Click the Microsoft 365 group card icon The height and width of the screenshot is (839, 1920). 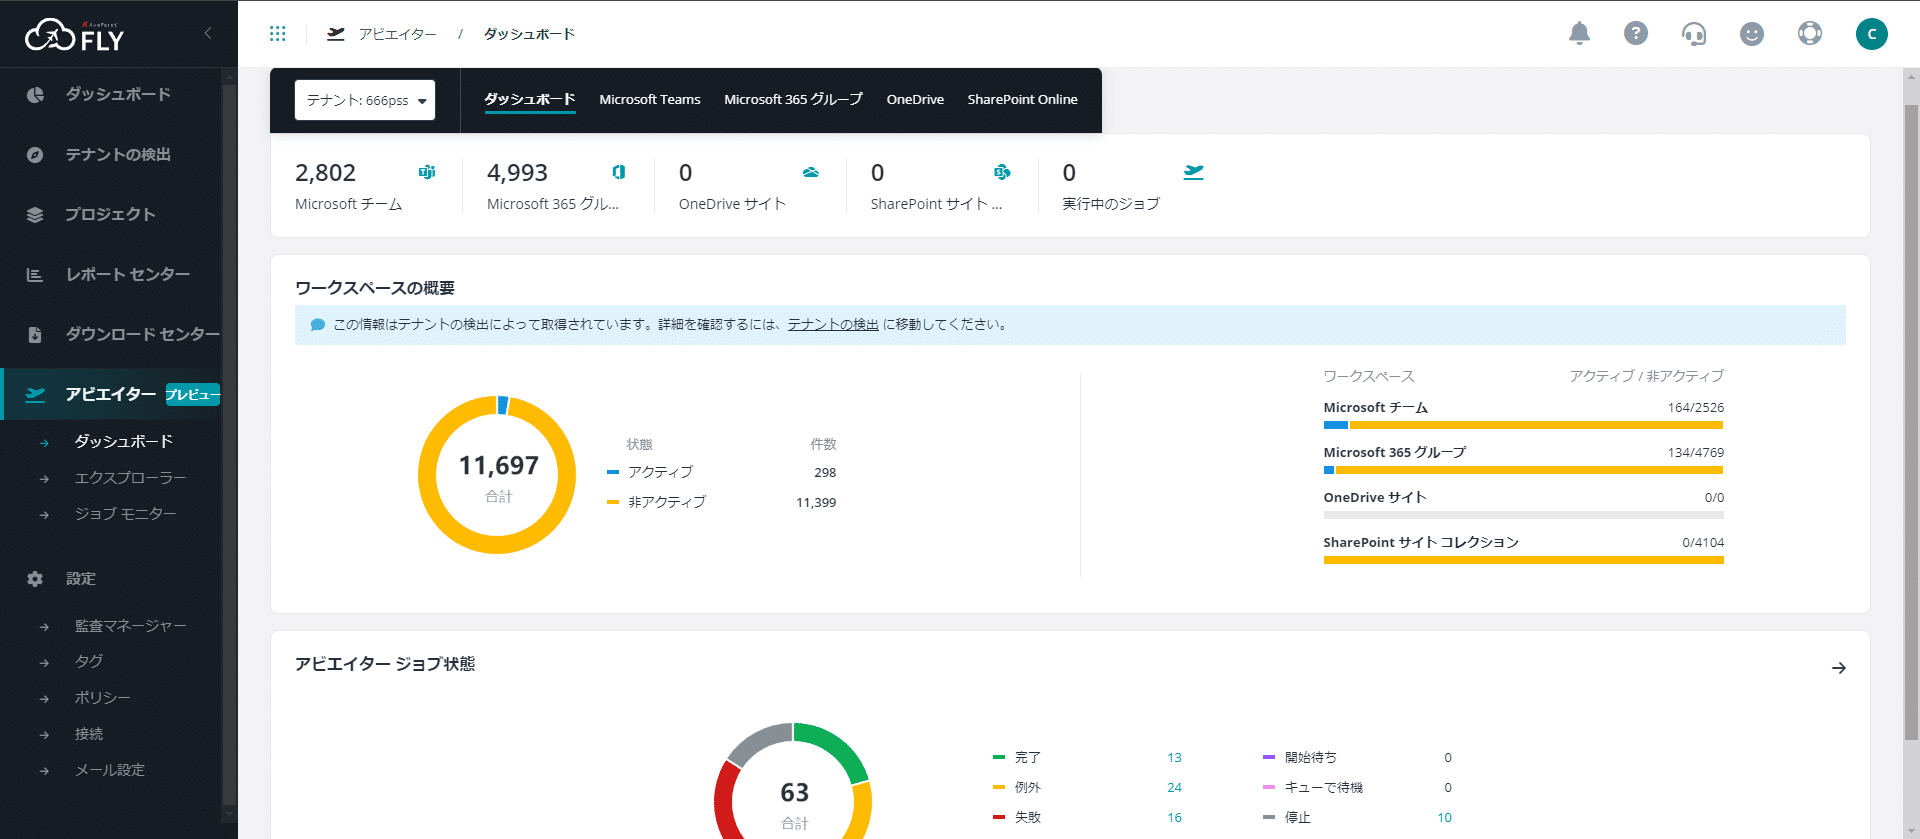(619, 172)
